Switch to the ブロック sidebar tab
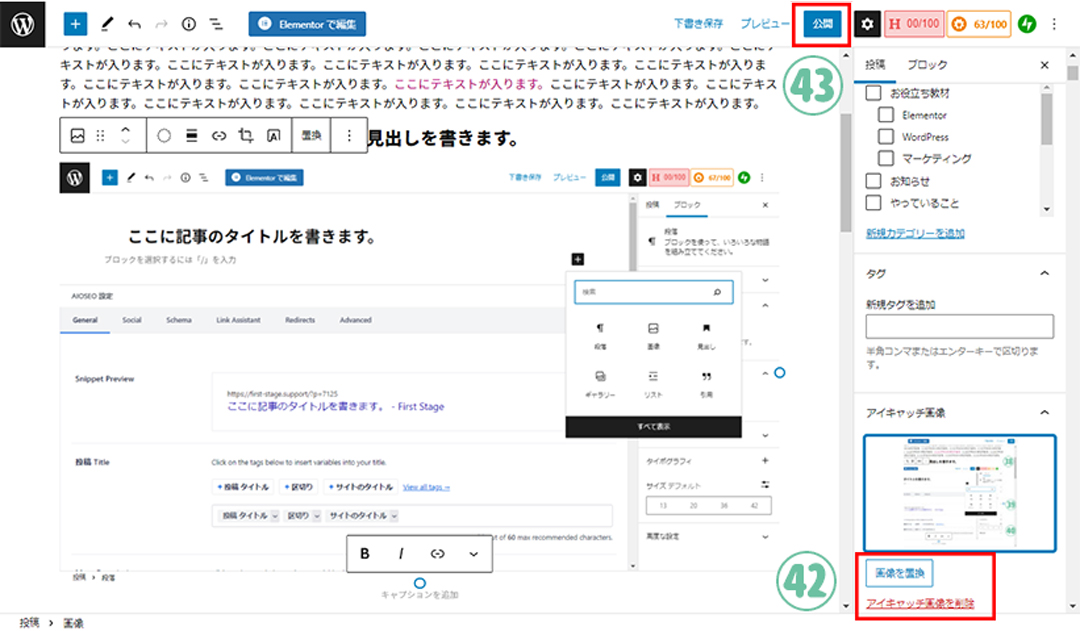Image resolution: width=1080 pixels, height=631 pixels. tap(926, 65)
